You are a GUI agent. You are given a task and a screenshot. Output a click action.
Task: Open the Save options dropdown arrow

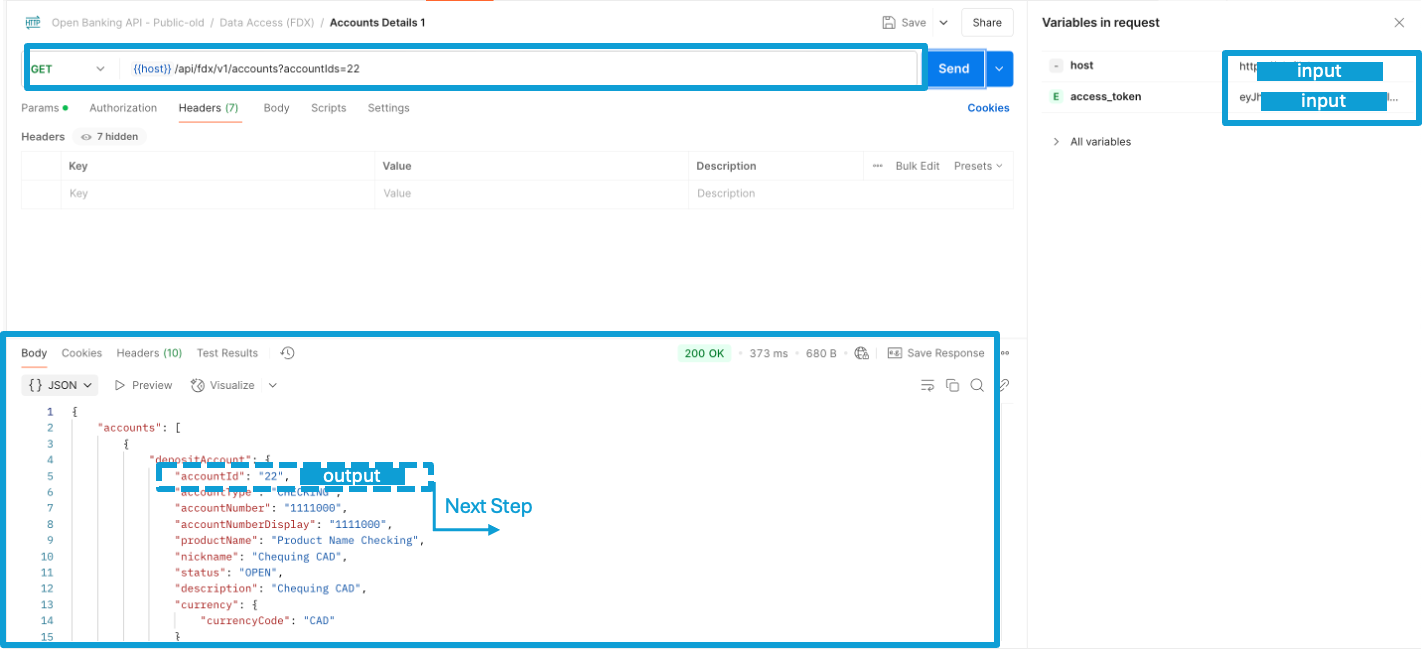click(x=943, y=22)
